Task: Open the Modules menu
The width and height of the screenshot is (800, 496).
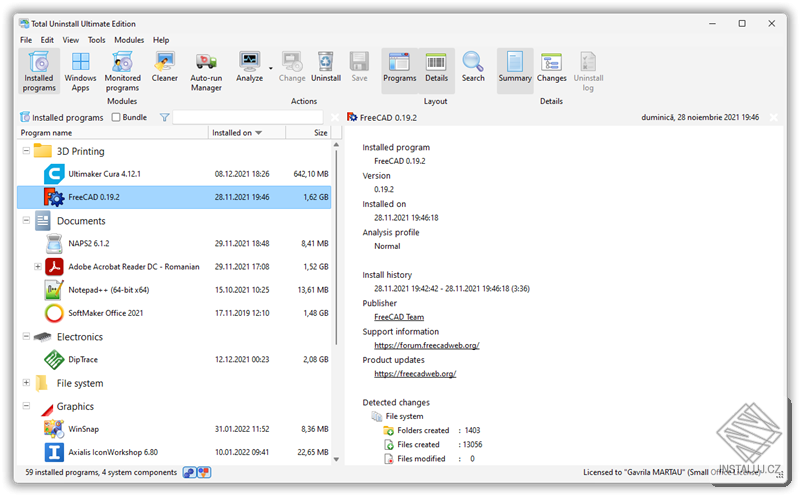Action: tap(129, 40)
